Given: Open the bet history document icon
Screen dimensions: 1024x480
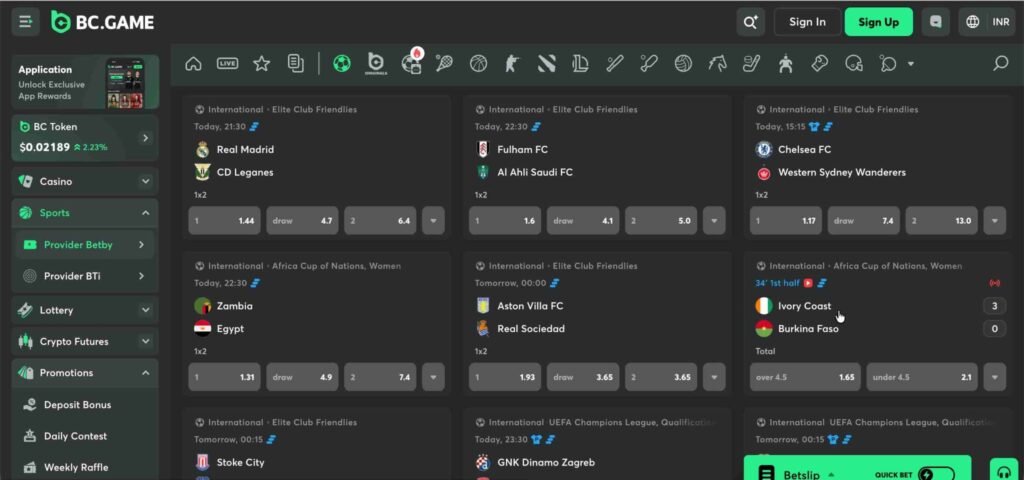Looking at the screenshot, I should point(296,63).
